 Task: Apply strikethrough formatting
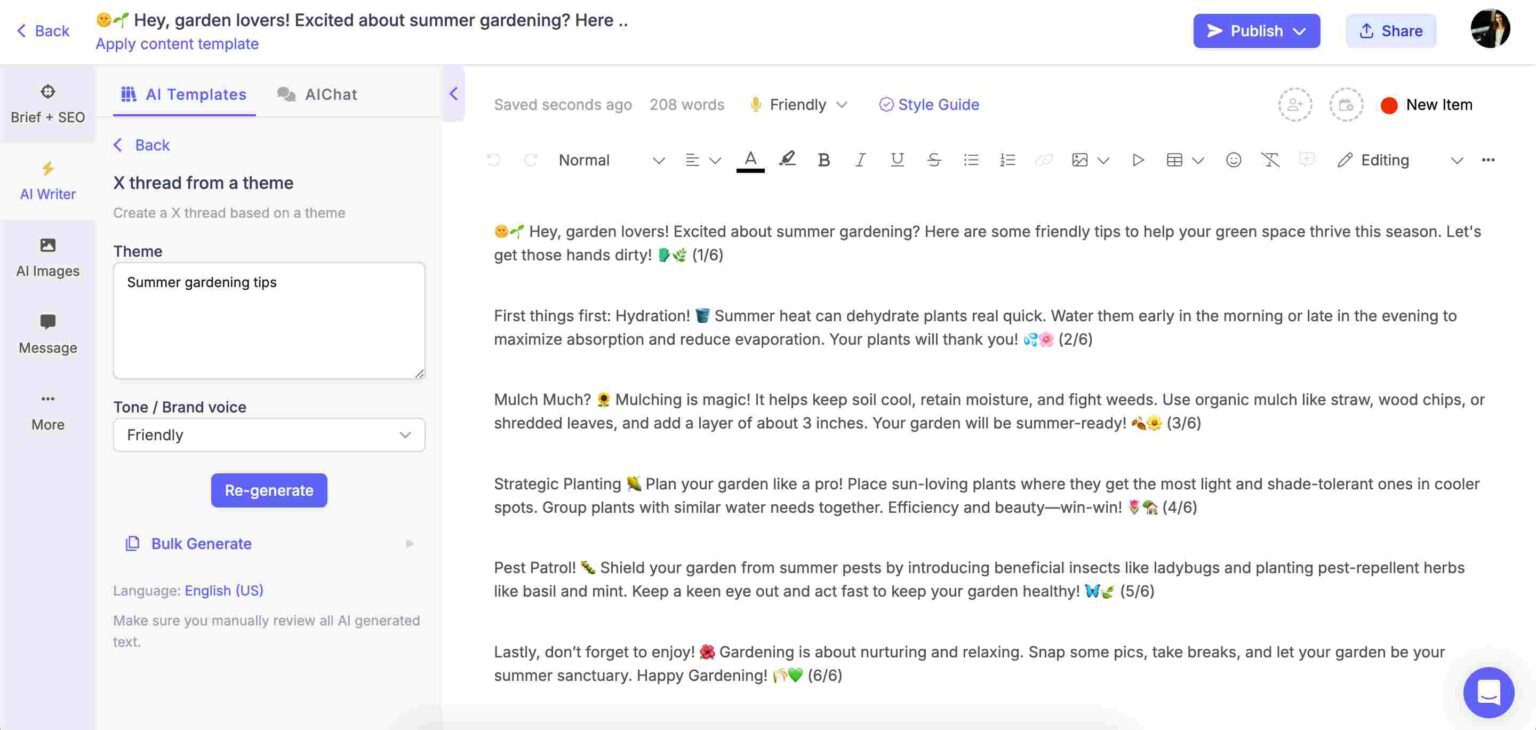(x=933, y=159)
